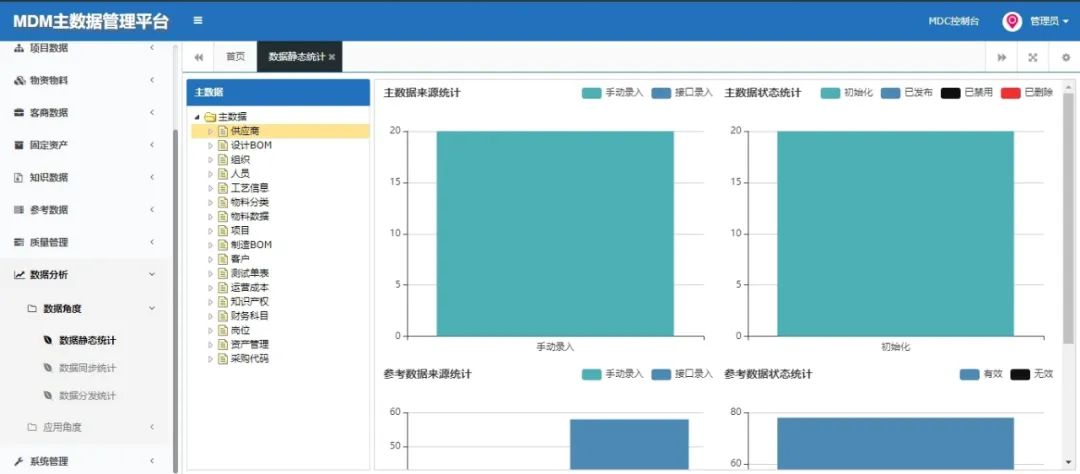This screenshot has height=474, width=1080.
Task: Click the 客商数据 briefcase icon
Action: [19, 112]
